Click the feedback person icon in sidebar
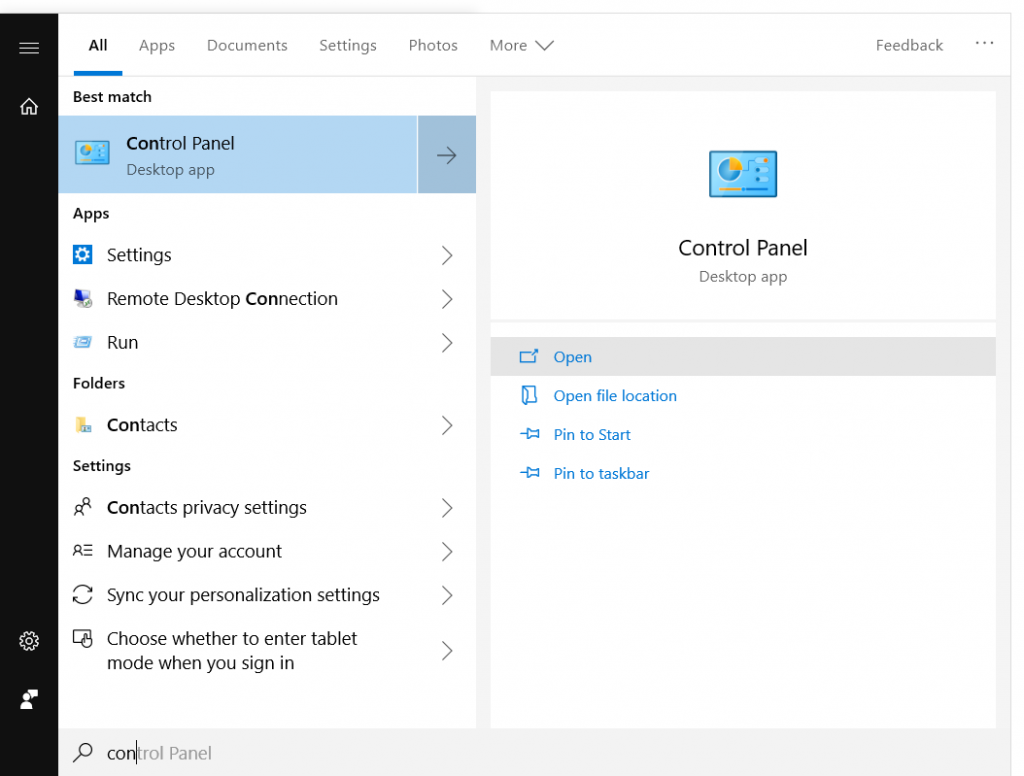1024x776 pixels. click(29, 699)
